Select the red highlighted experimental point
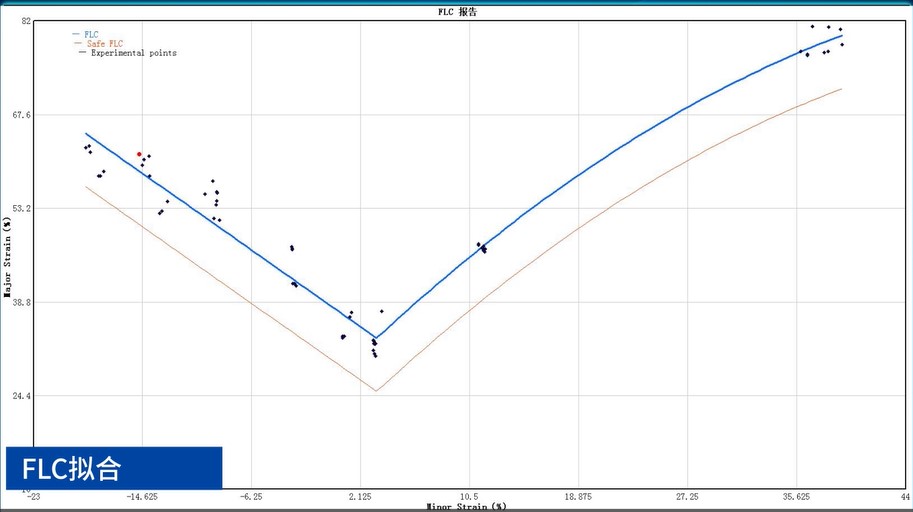 [x=139, y=154]
